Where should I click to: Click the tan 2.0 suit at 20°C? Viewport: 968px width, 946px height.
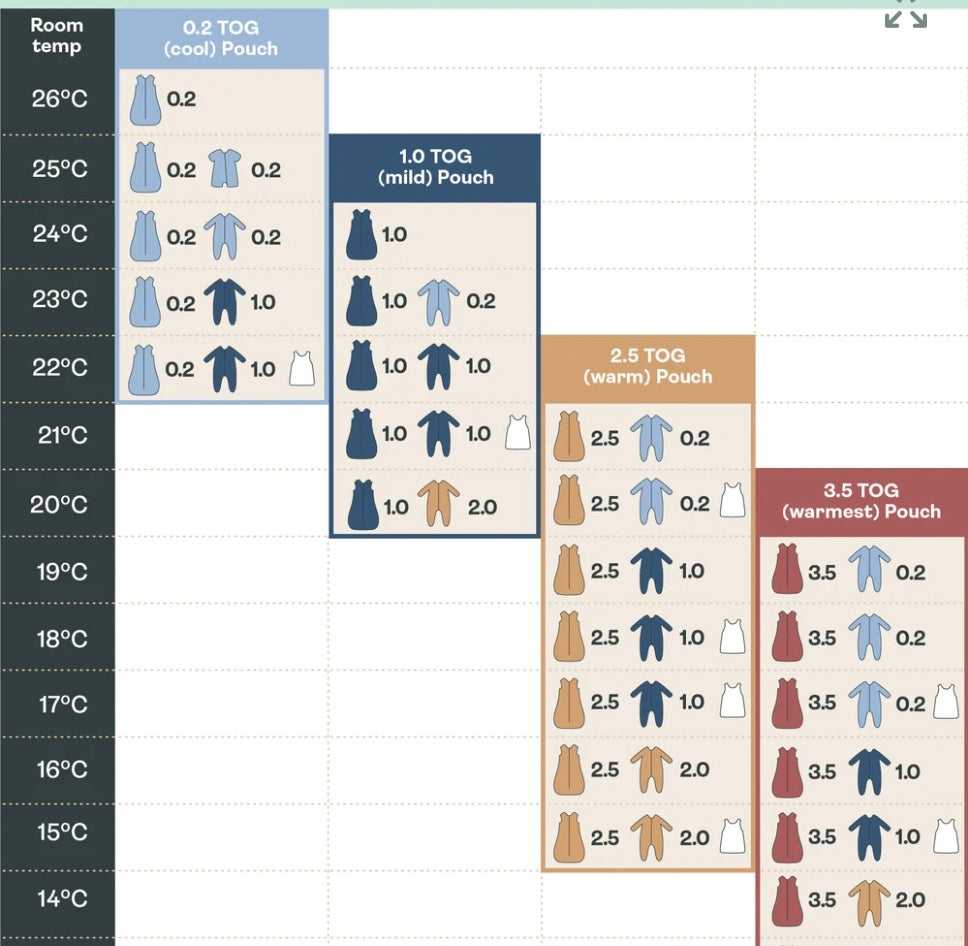pyautogui.click(x=438, y=506)
